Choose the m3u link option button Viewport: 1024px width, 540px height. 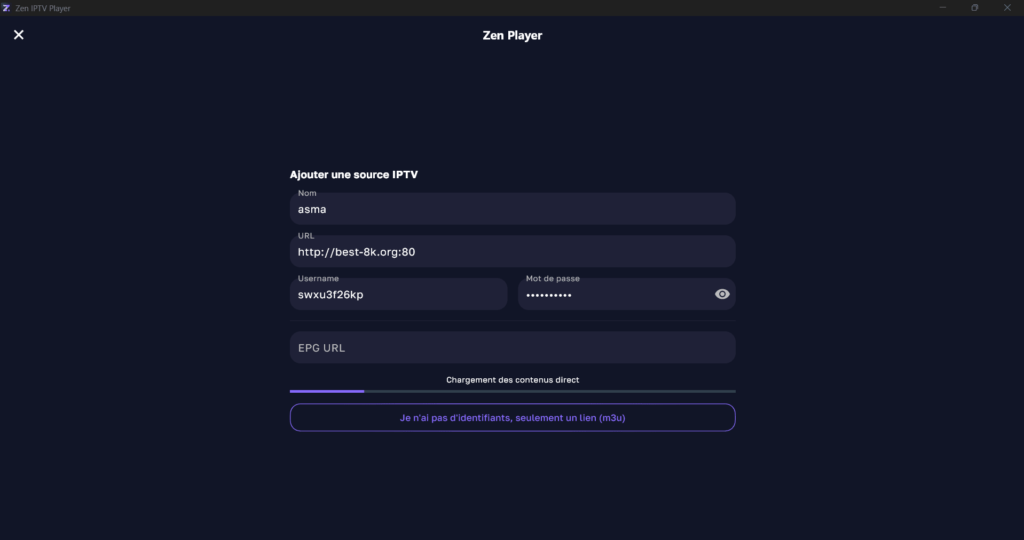click(x=512, y=417)
